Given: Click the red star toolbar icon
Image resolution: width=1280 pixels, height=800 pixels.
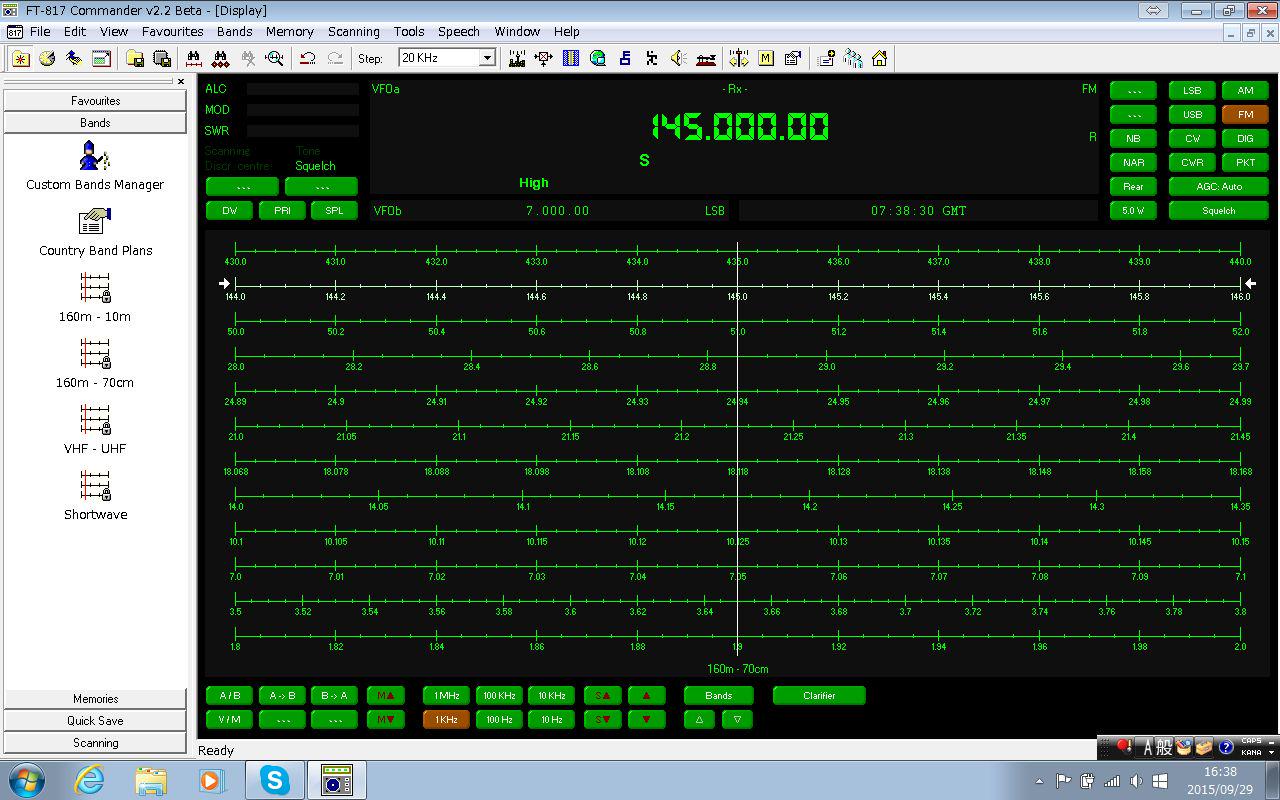Looking at the screenshot, I should [x=20, y=59].
